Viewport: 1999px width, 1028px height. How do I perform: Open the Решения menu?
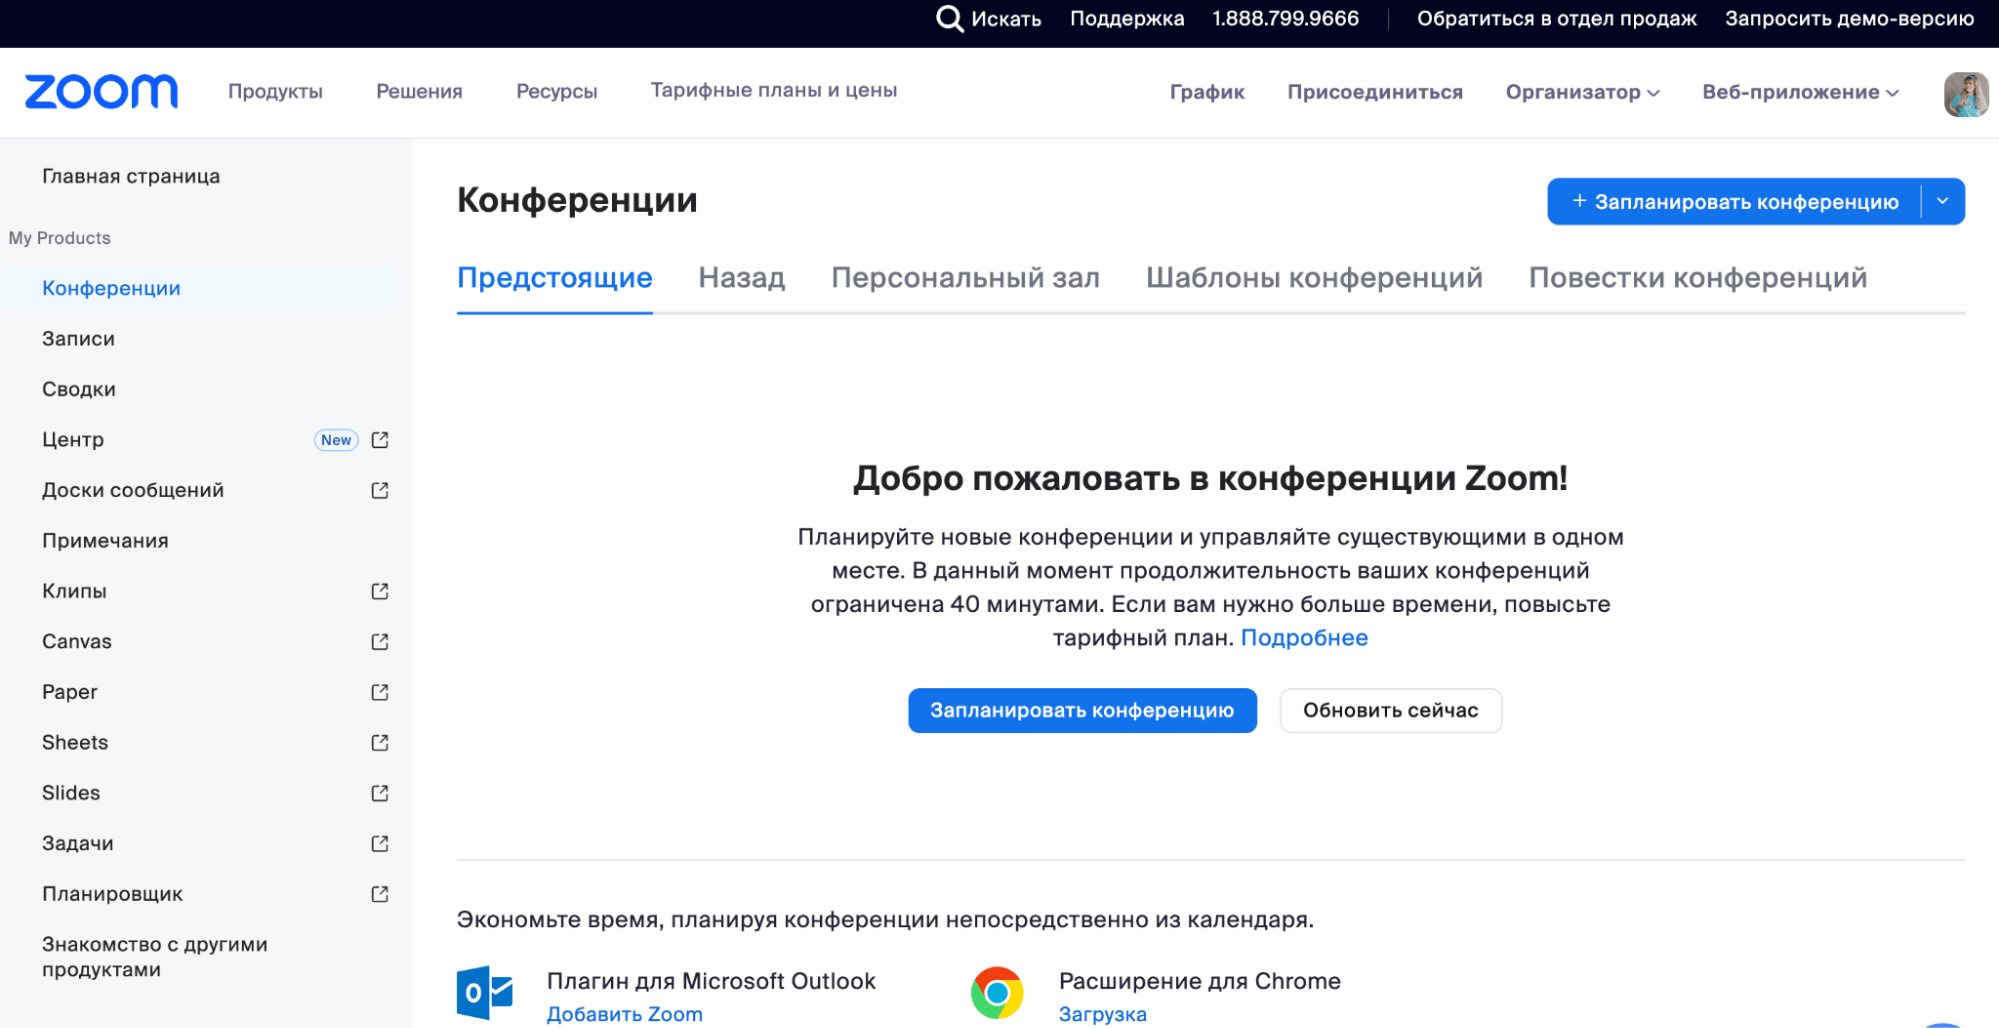point(419,91)
